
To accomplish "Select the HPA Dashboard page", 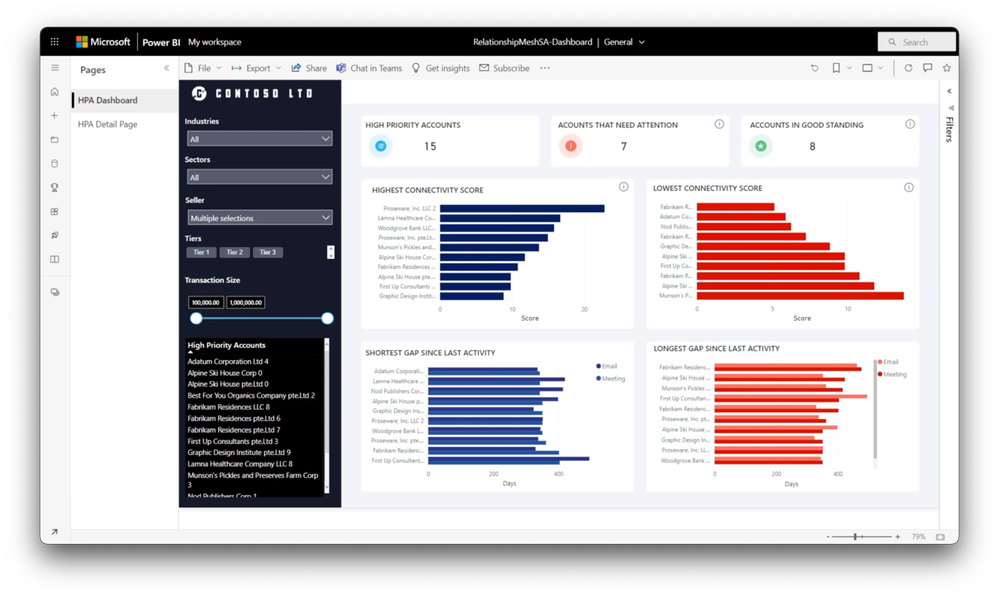I will tap(125, 100).
